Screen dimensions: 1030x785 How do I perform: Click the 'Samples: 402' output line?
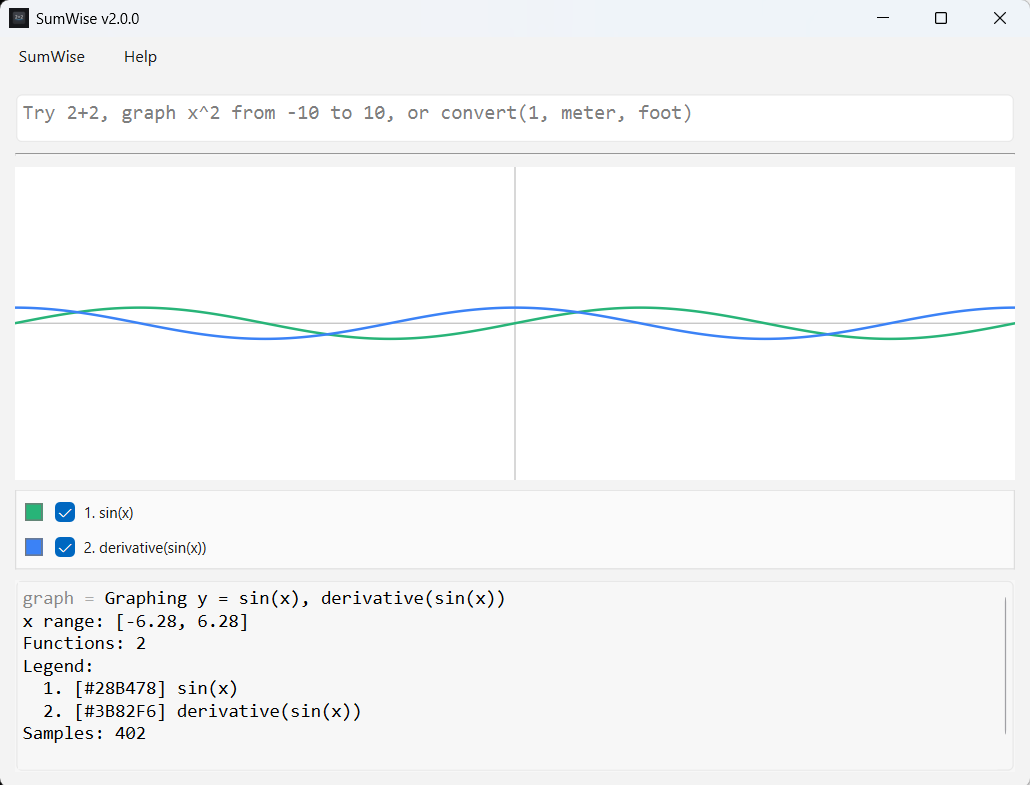click(x=84, y=734)
